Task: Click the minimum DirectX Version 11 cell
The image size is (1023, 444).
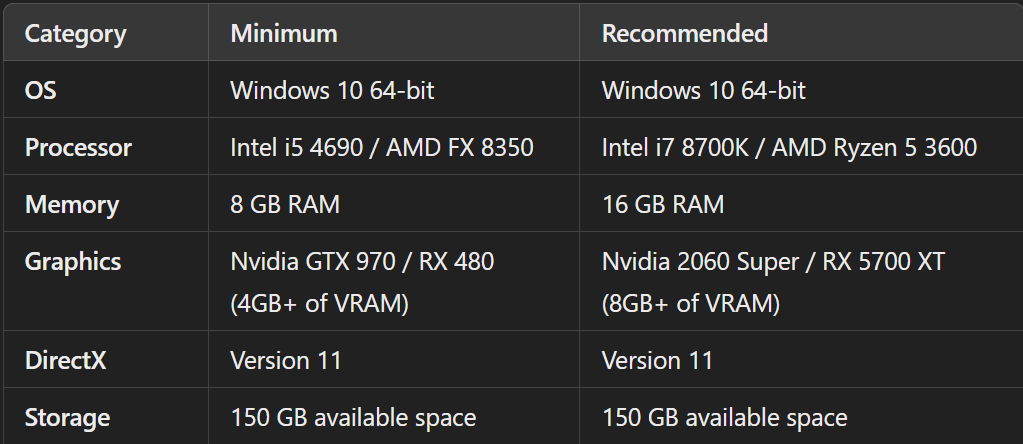Action: point(286,360)
